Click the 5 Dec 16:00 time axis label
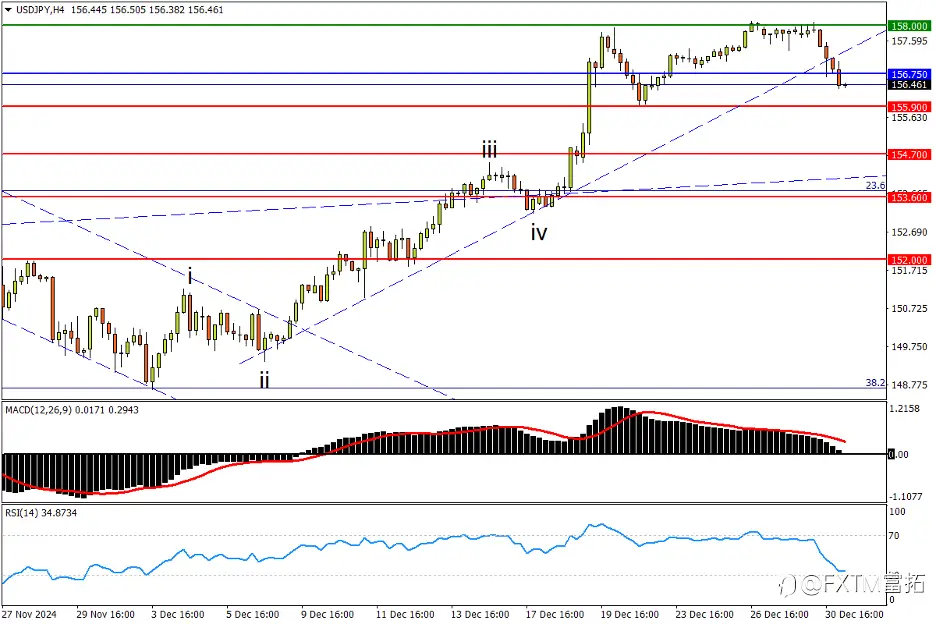Viewport: 936px width, 624px height. (253, 614)
